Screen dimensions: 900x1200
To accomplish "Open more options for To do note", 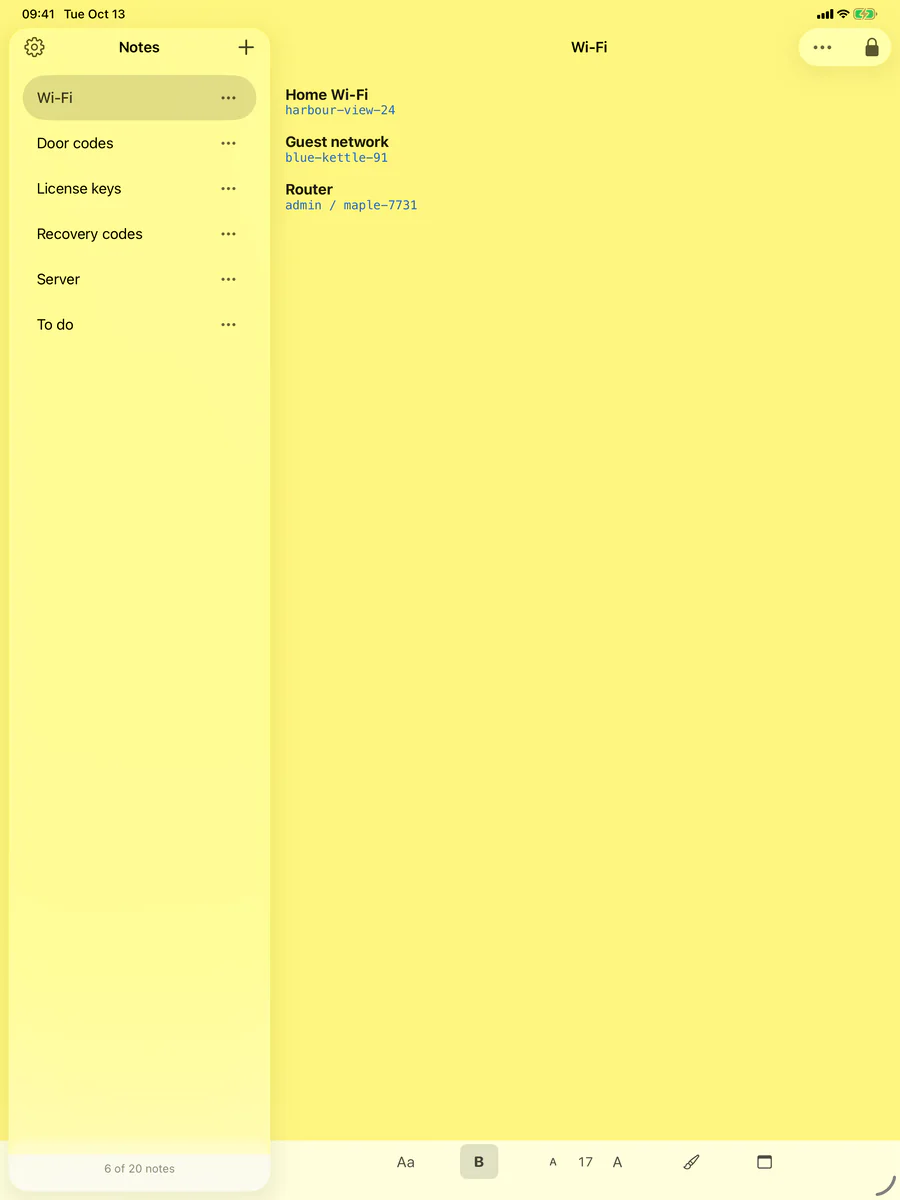I will 228,324.
